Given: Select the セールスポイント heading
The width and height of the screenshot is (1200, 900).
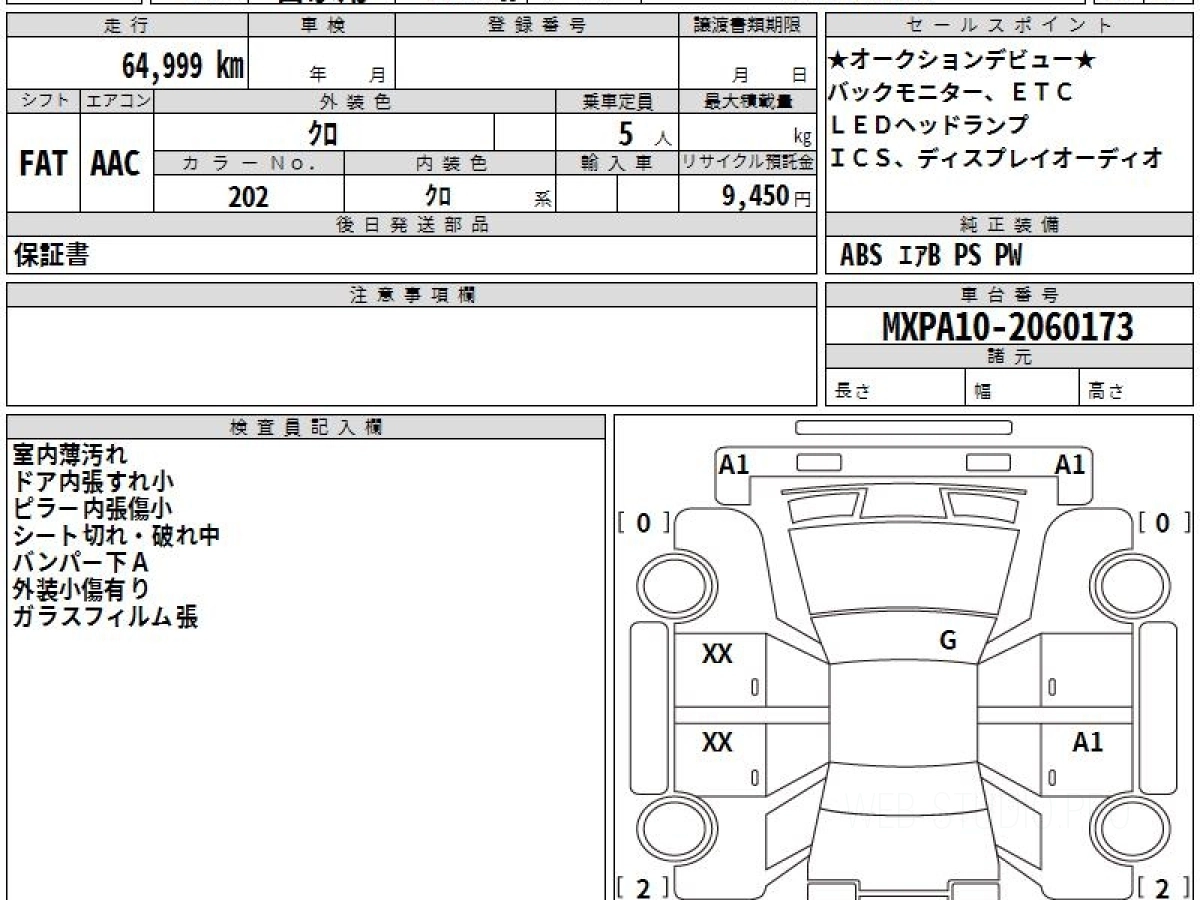Looking at the screenshot, I should click(x=1009, y=26).
